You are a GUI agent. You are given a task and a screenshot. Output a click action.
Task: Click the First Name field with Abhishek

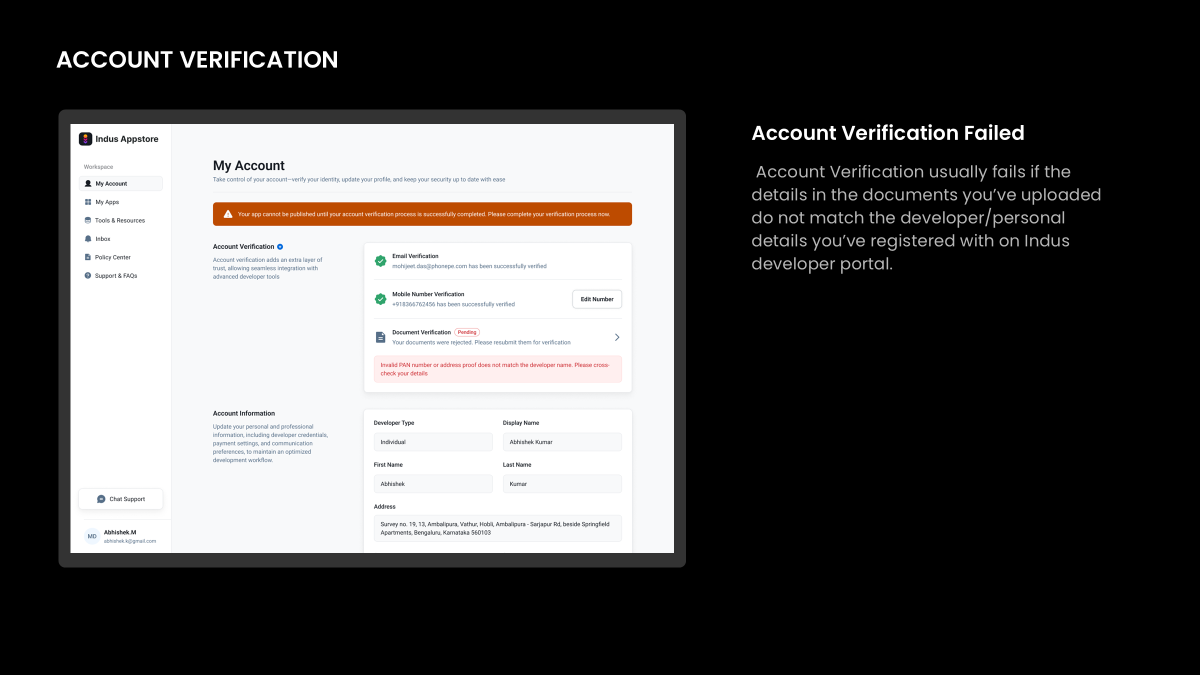pos(433,483)
